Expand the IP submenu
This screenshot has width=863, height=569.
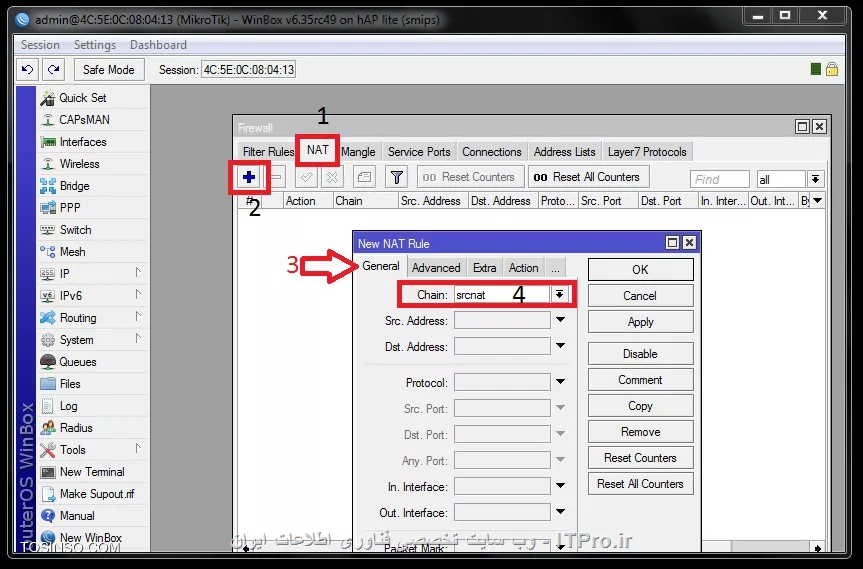coord(138,272)
